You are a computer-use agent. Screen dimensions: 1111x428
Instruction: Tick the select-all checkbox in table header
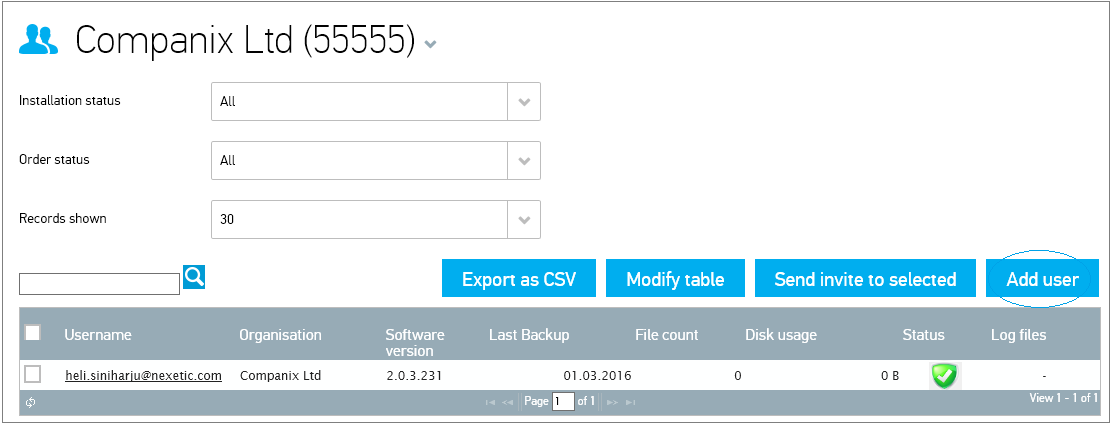pyautogui.click(x=33, y=333)
